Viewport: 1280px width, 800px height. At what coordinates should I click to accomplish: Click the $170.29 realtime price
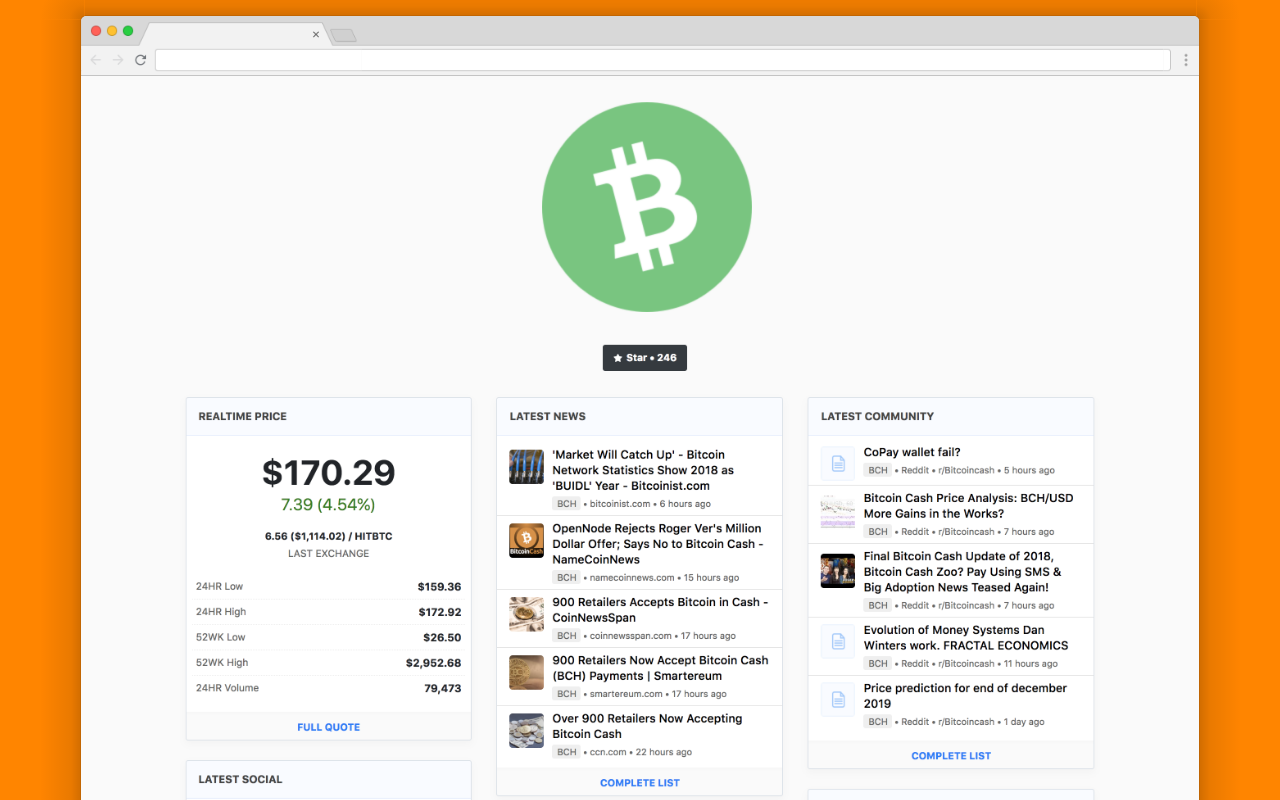point(328,472)
